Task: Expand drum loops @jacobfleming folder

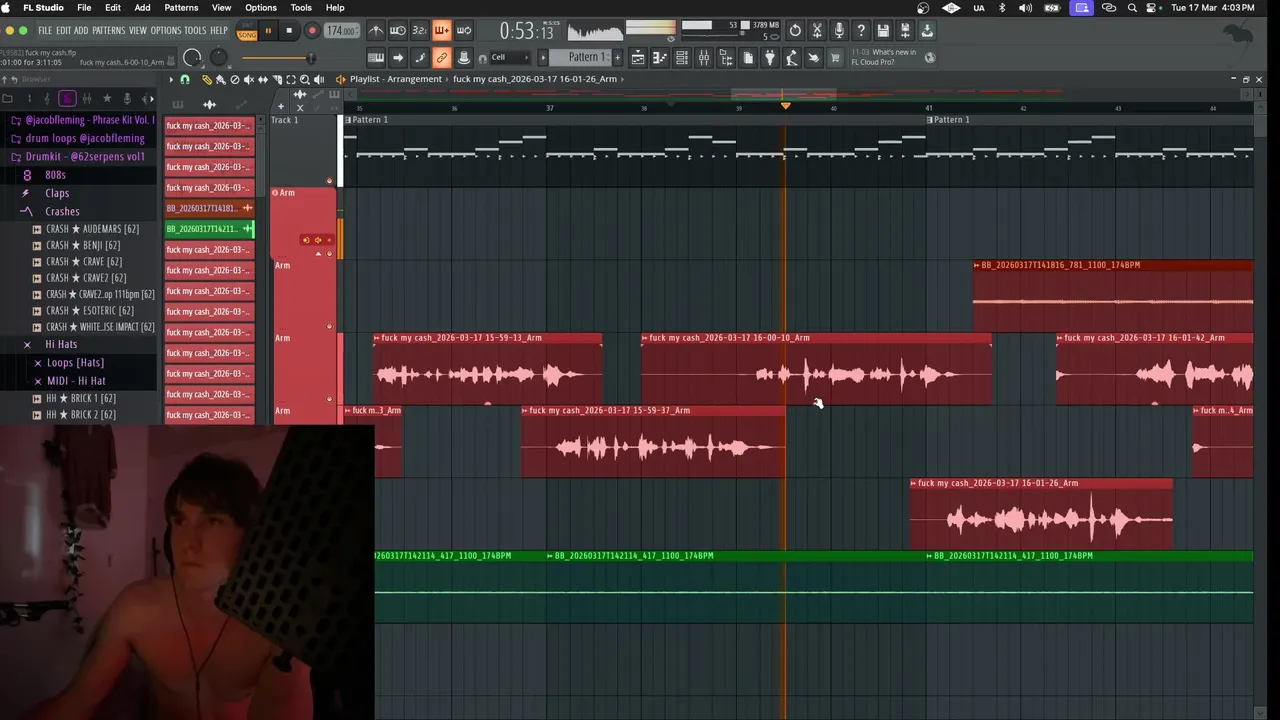Action: tap(84, 138)
